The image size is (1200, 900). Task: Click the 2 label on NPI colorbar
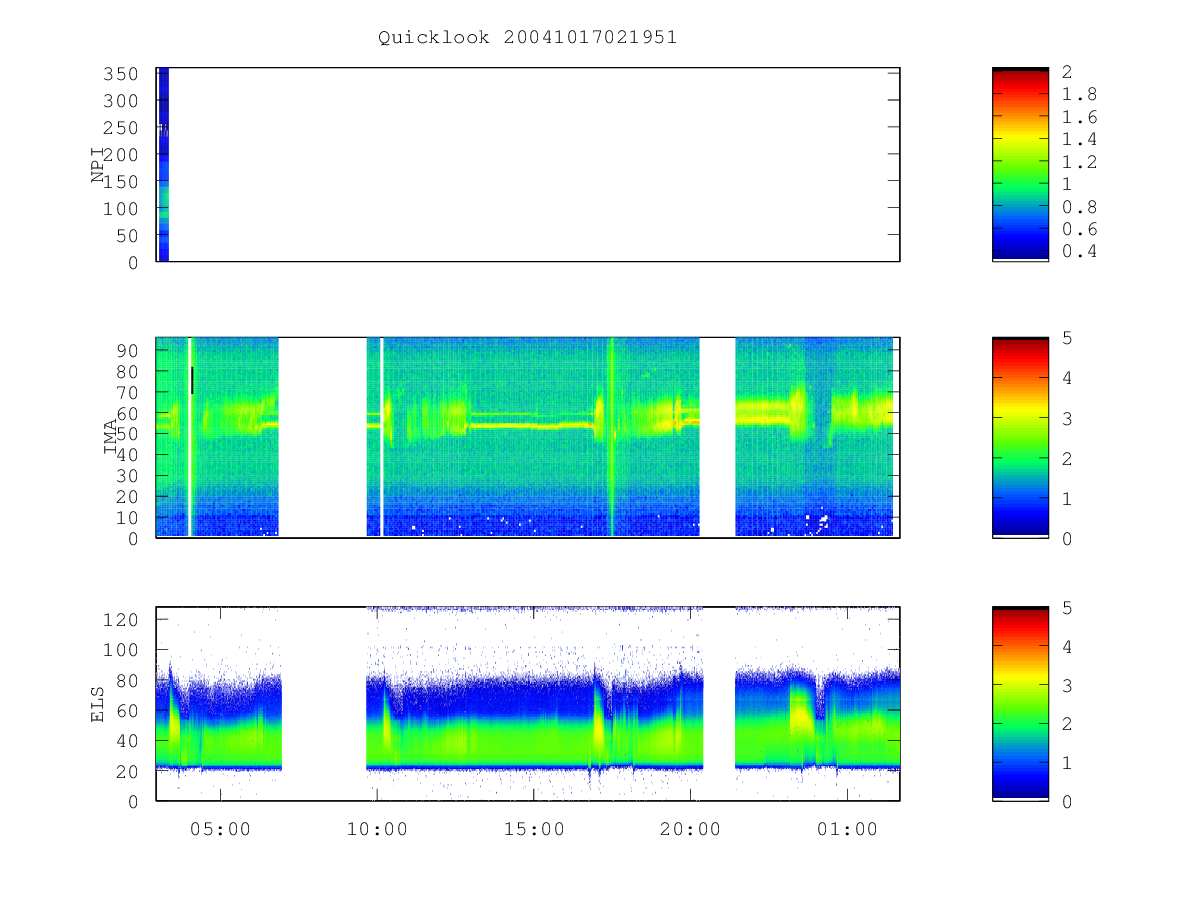[1067, 72]
